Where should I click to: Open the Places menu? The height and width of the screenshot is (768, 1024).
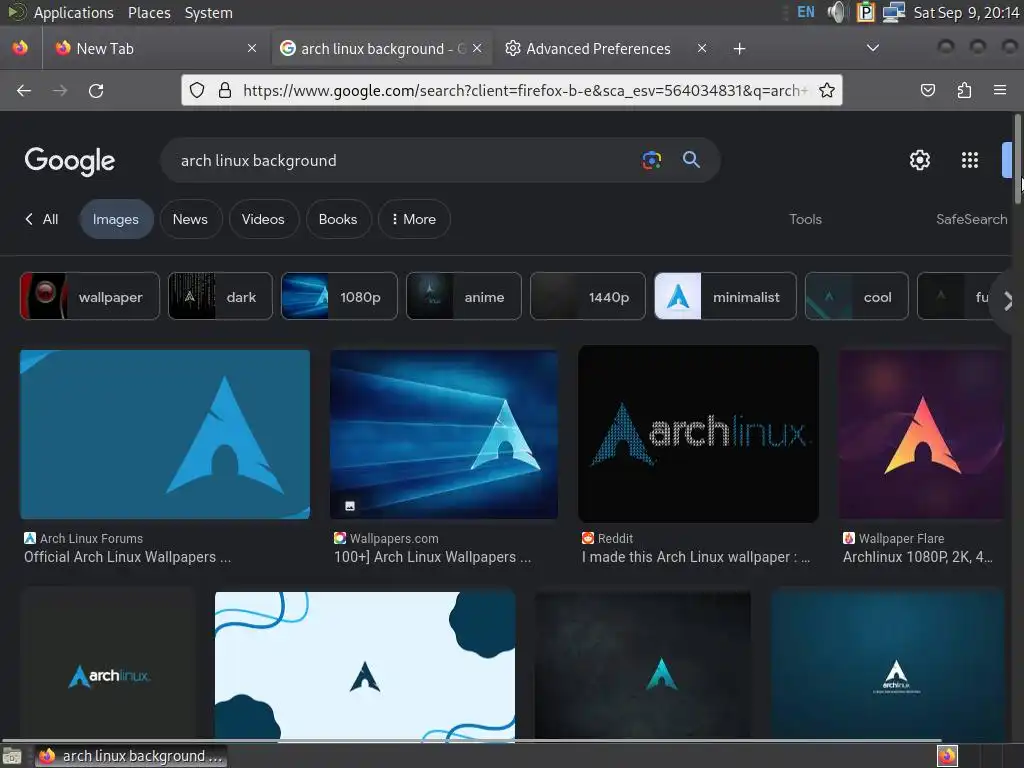(x=149, y=12)
